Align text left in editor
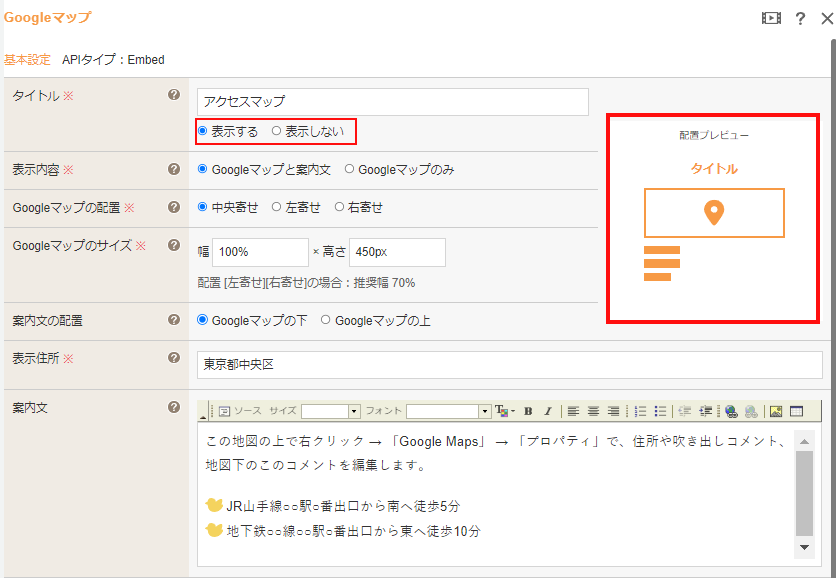Image resolution: width=836 pixels, height=578 pixels. 573,411
